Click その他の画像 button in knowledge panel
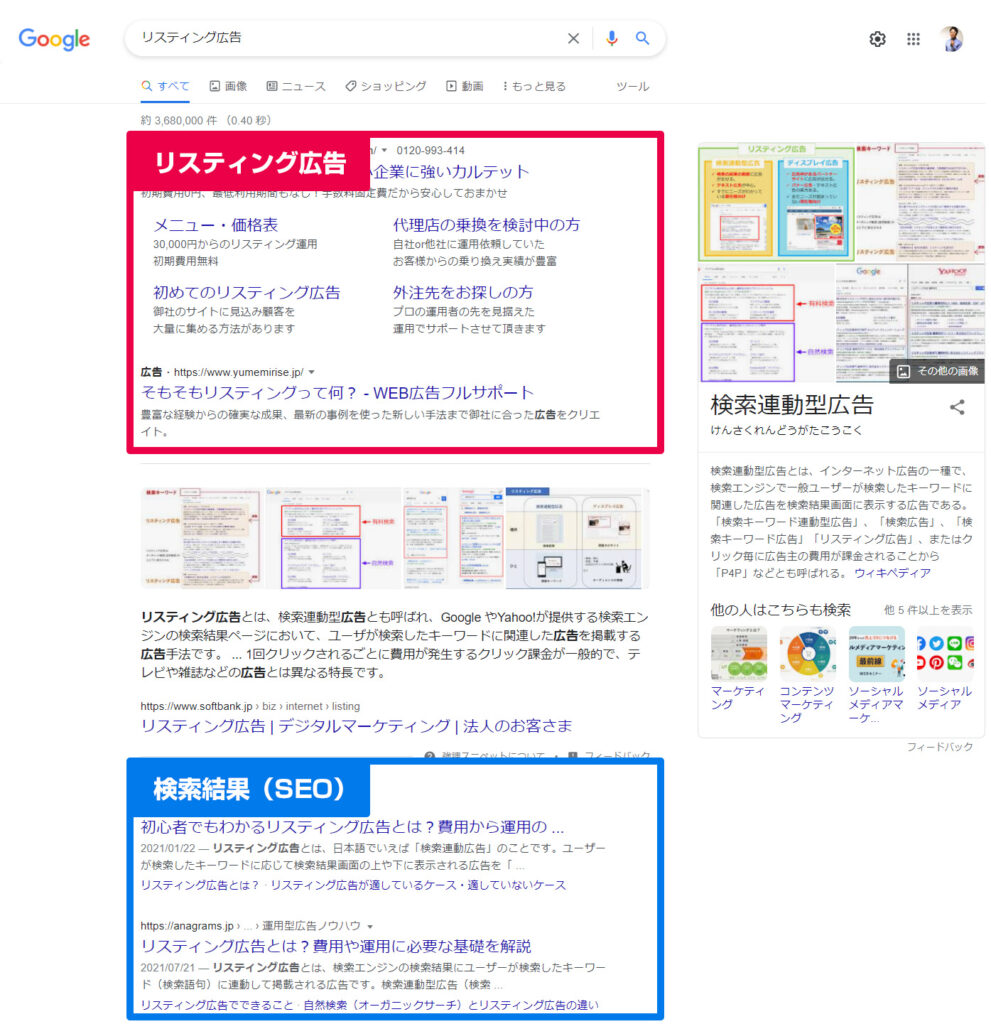991x1024 pixels. pos(937,371)
